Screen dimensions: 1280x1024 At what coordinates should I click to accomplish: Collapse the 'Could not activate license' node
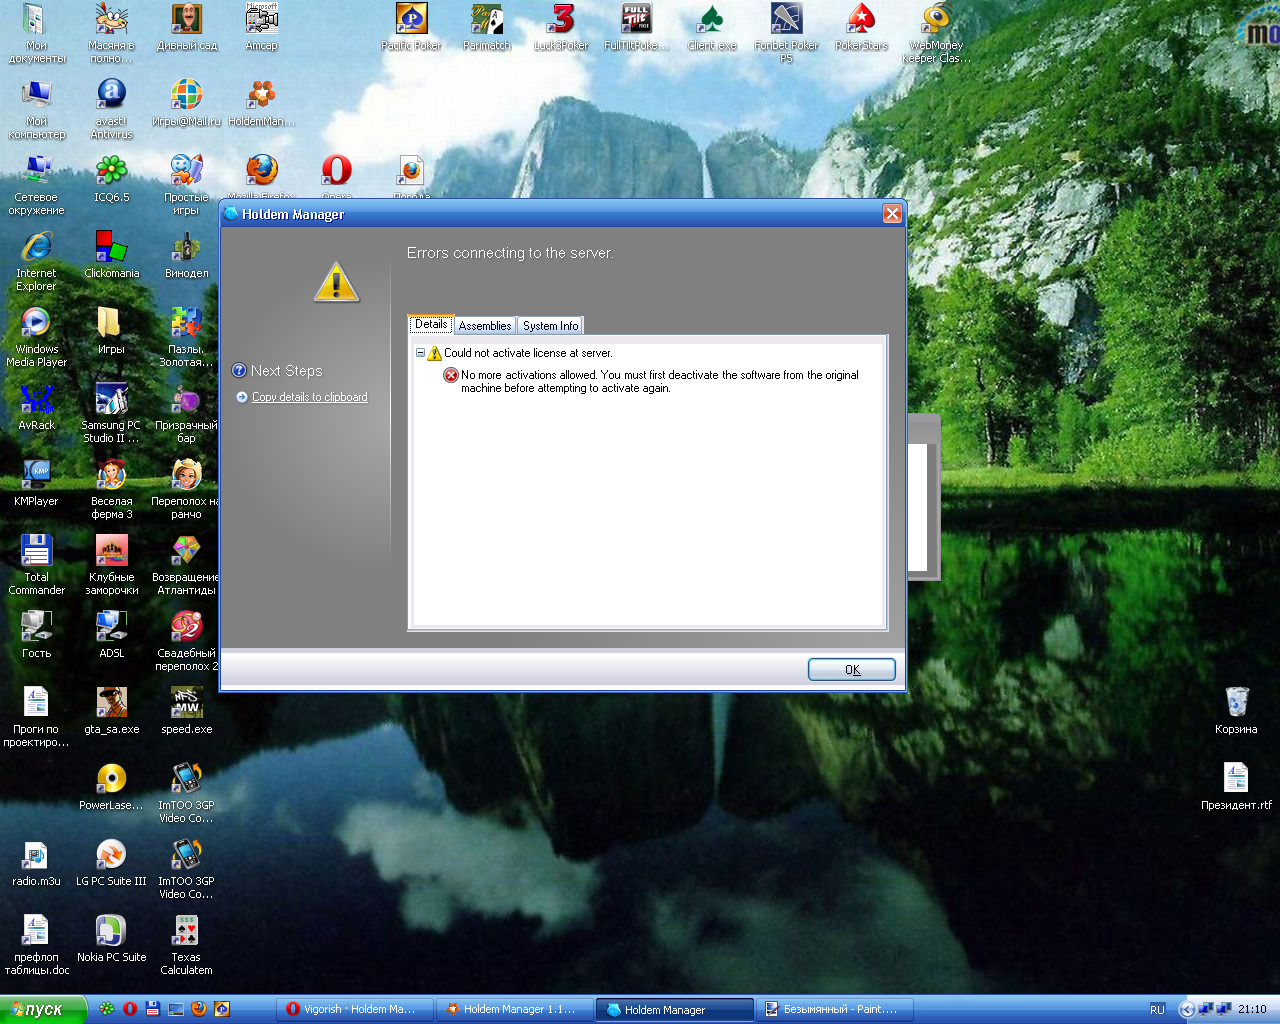(x=421, y=353)
